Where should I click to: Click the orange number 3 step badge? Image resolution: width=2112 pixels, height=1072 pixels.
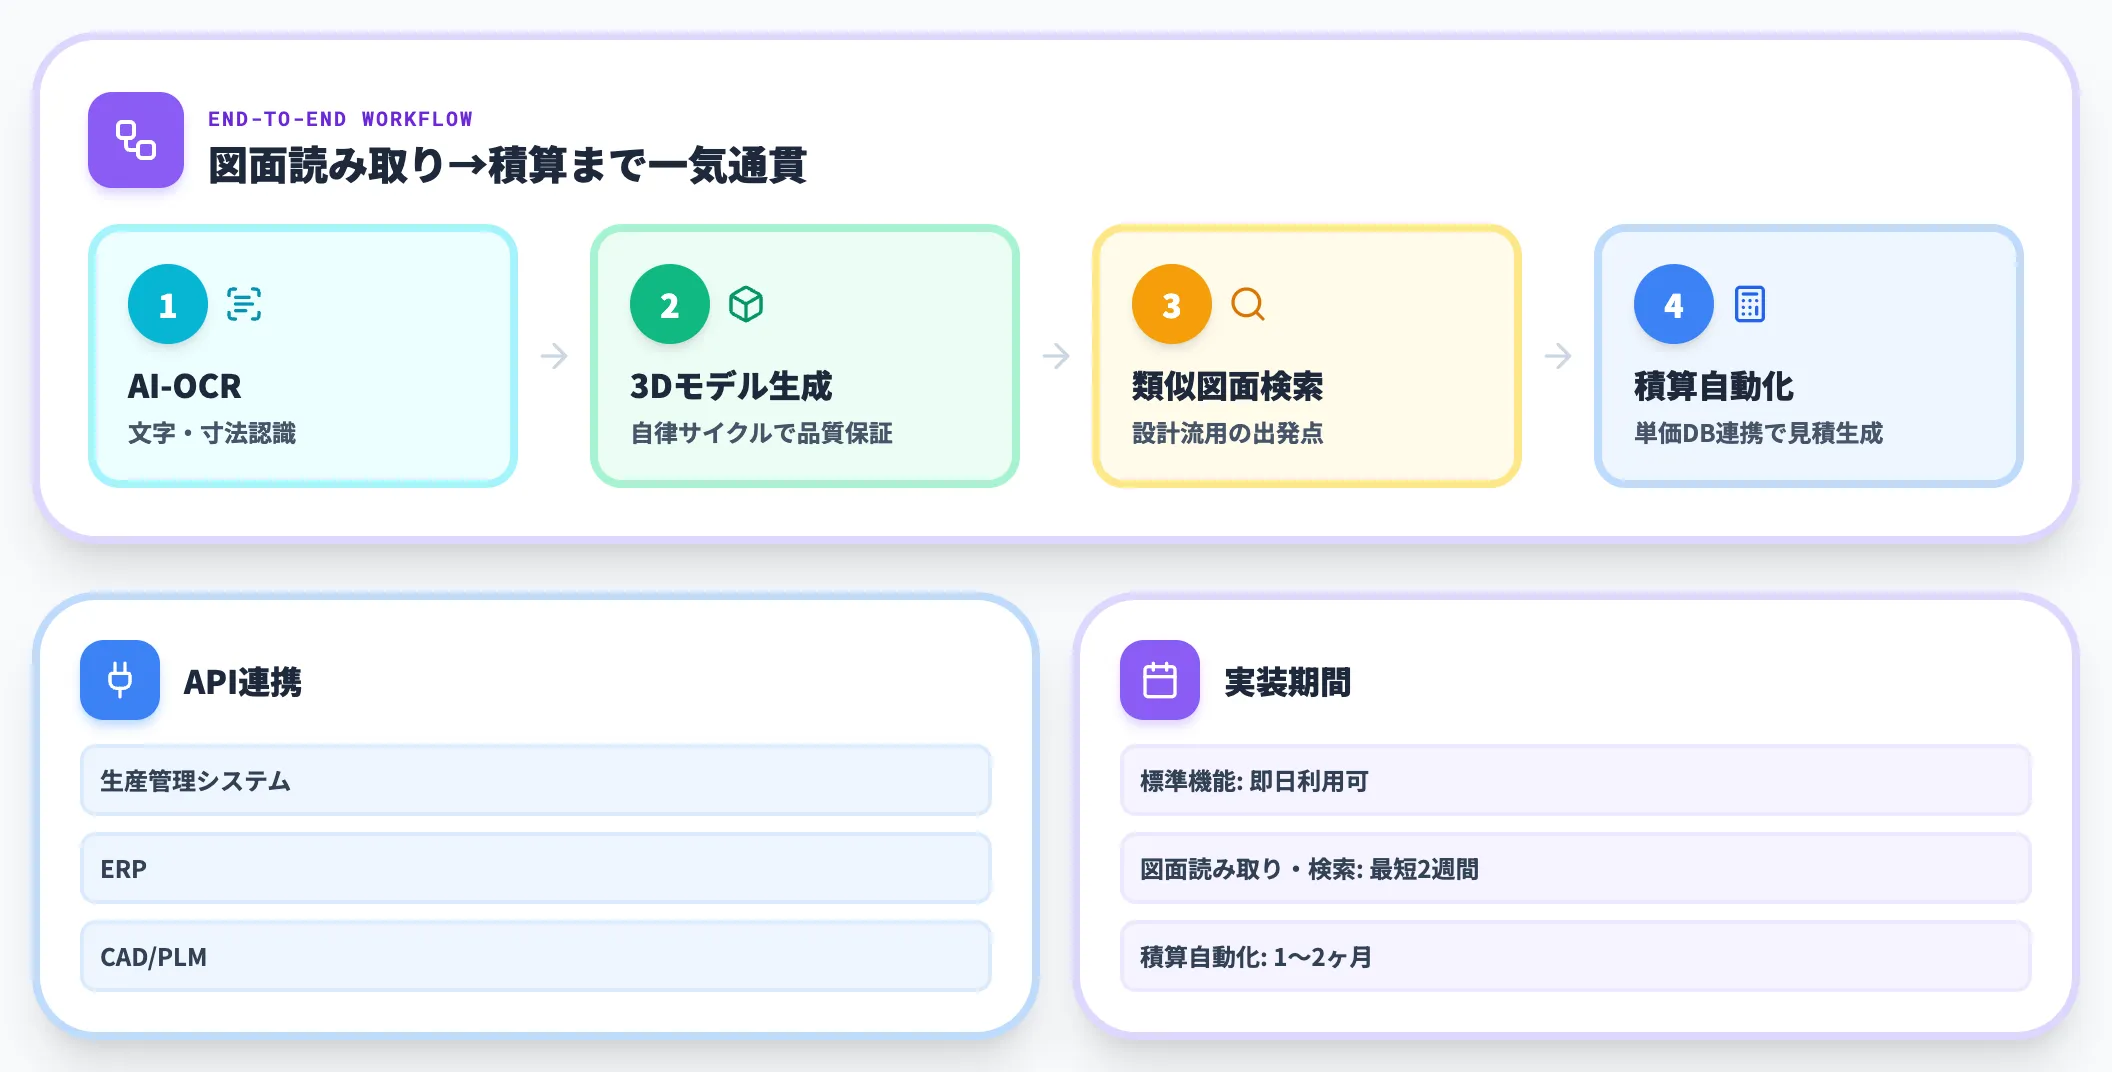click(1172, 304)
